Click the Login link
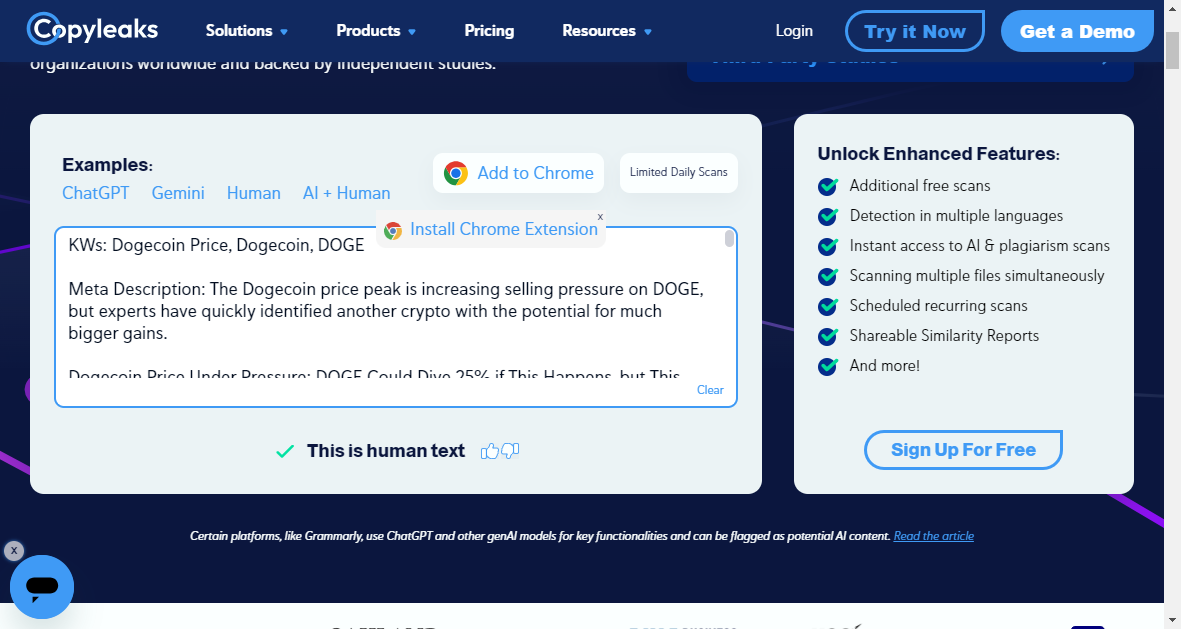Screen dimensions: 1181x629 tap(794, 31)
